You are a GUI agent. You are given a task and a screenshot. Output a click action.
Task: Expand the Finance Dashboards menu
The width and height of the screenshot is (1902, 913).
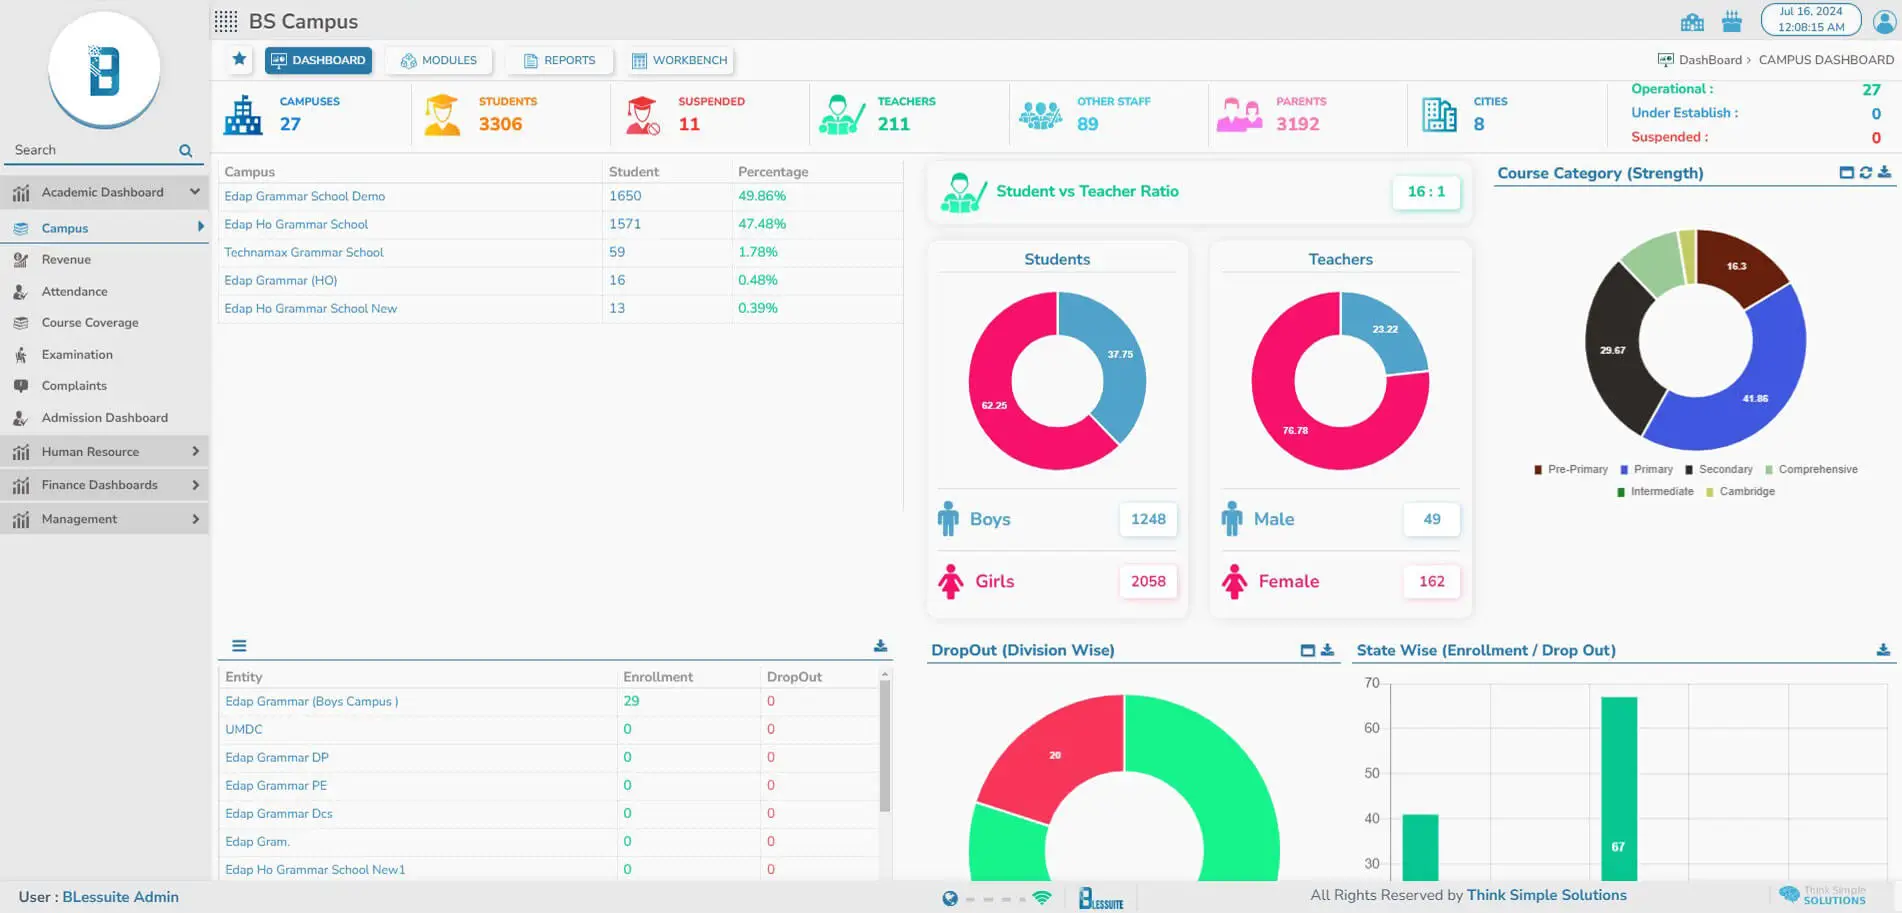pos(195,485)
